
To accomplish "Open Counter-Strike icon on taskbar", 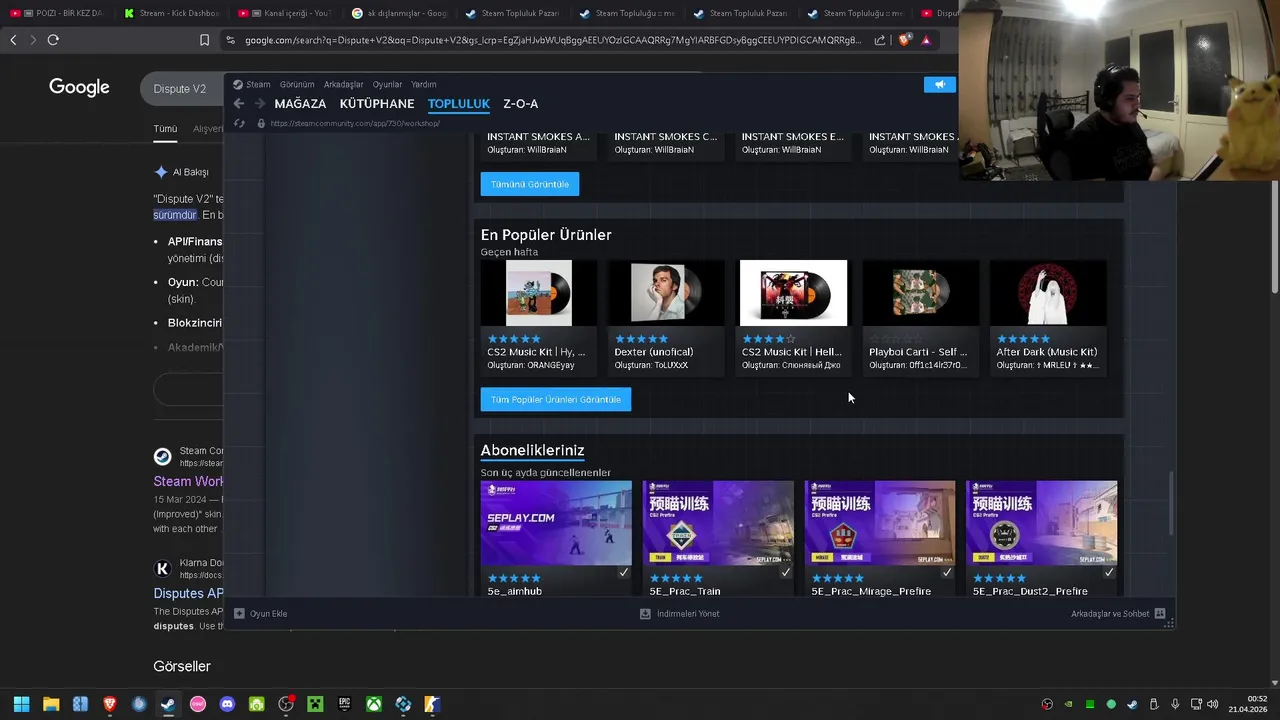I will coord(432,704).
